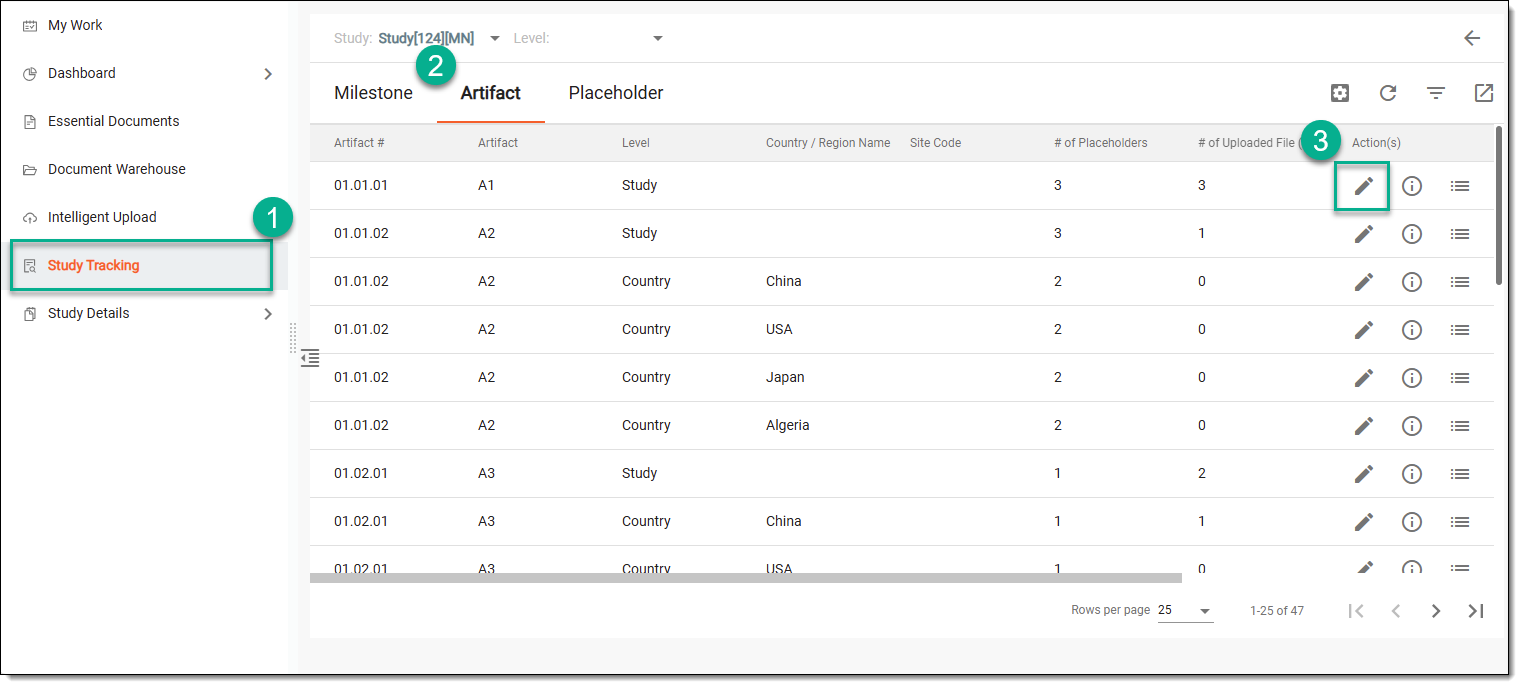1521x687 pixels.
Task: Show info for the A2 China row
Action: tap(1411, 282)
